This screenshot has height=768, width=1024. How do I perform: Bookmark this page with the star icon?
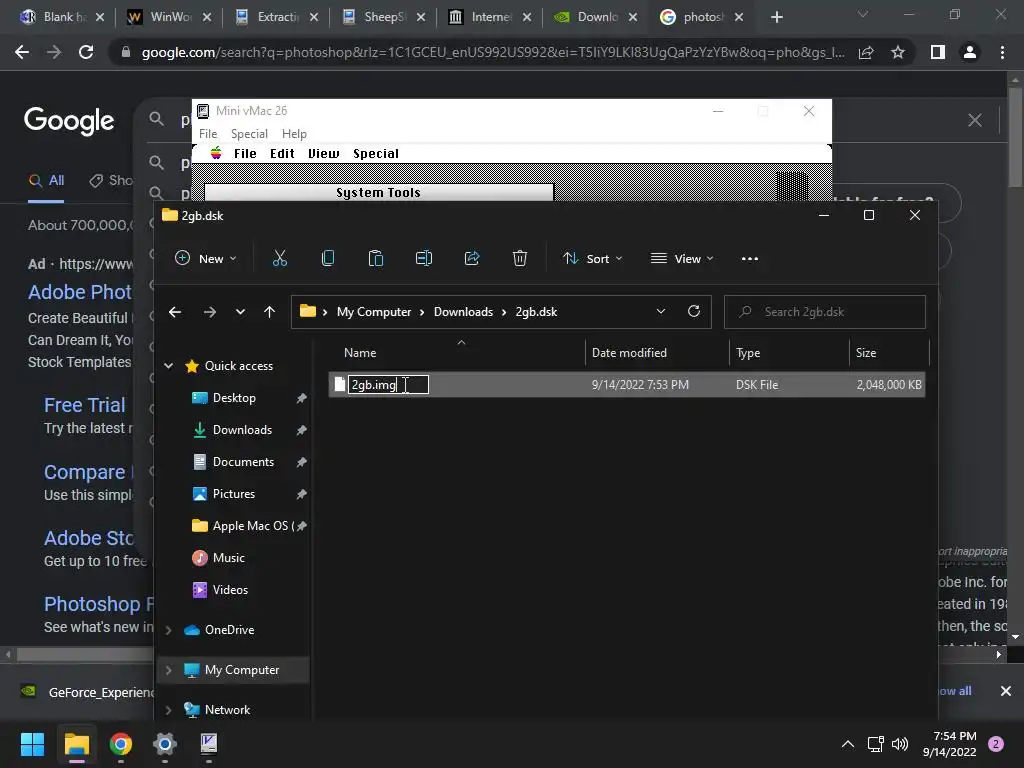point(898,52)
